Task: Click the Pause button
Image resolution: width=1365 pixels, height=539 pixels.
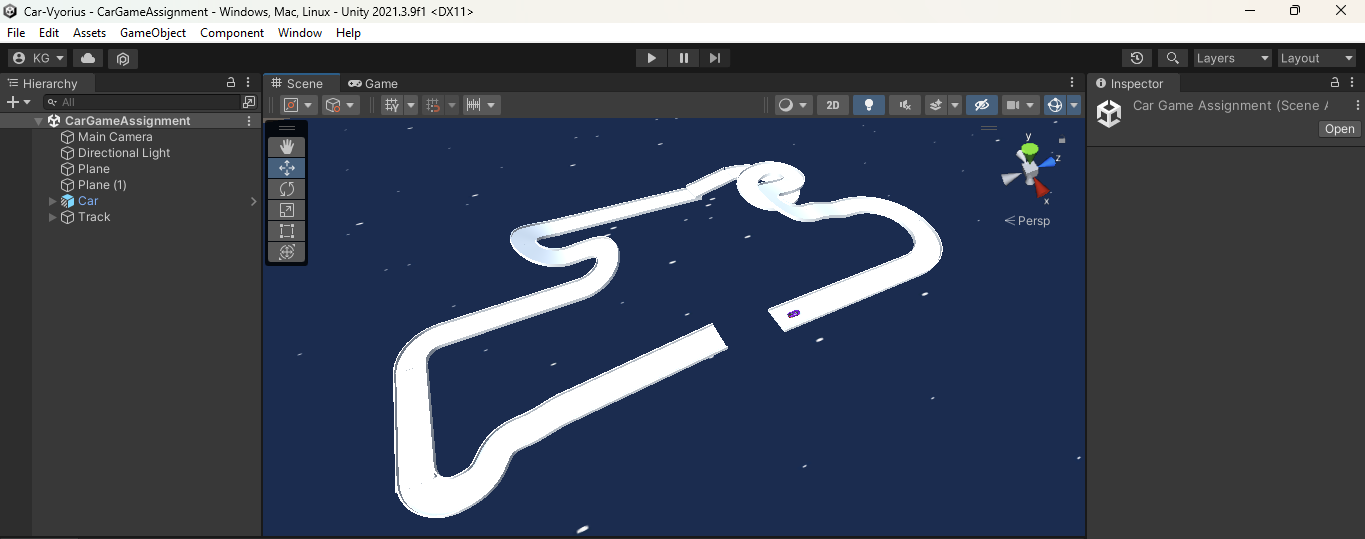Action: pyautogui.click(x=683, y=58)
